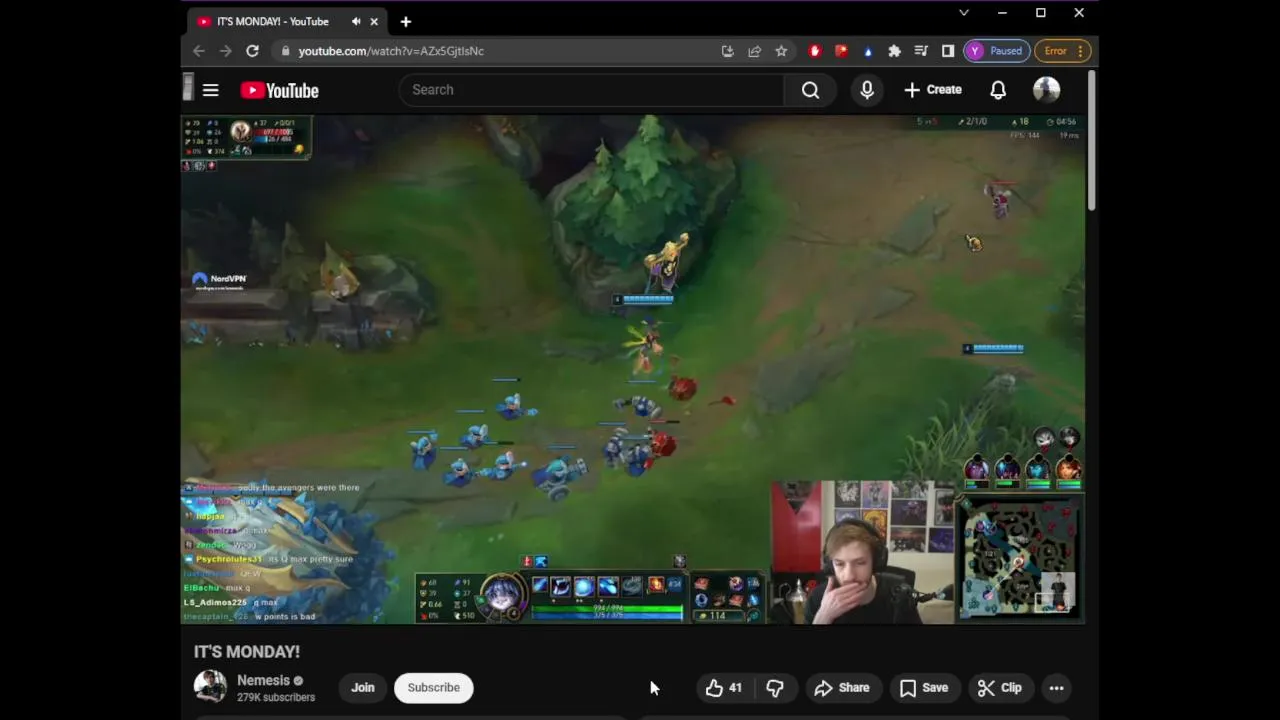1280x720 pixels.
Task: Mute the IT'S MONDAY tab audio
Action: point(356,21)
